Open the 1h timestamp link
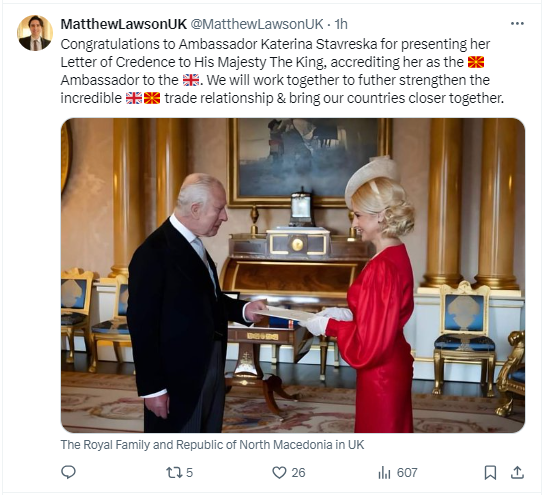 click(341, 24)
